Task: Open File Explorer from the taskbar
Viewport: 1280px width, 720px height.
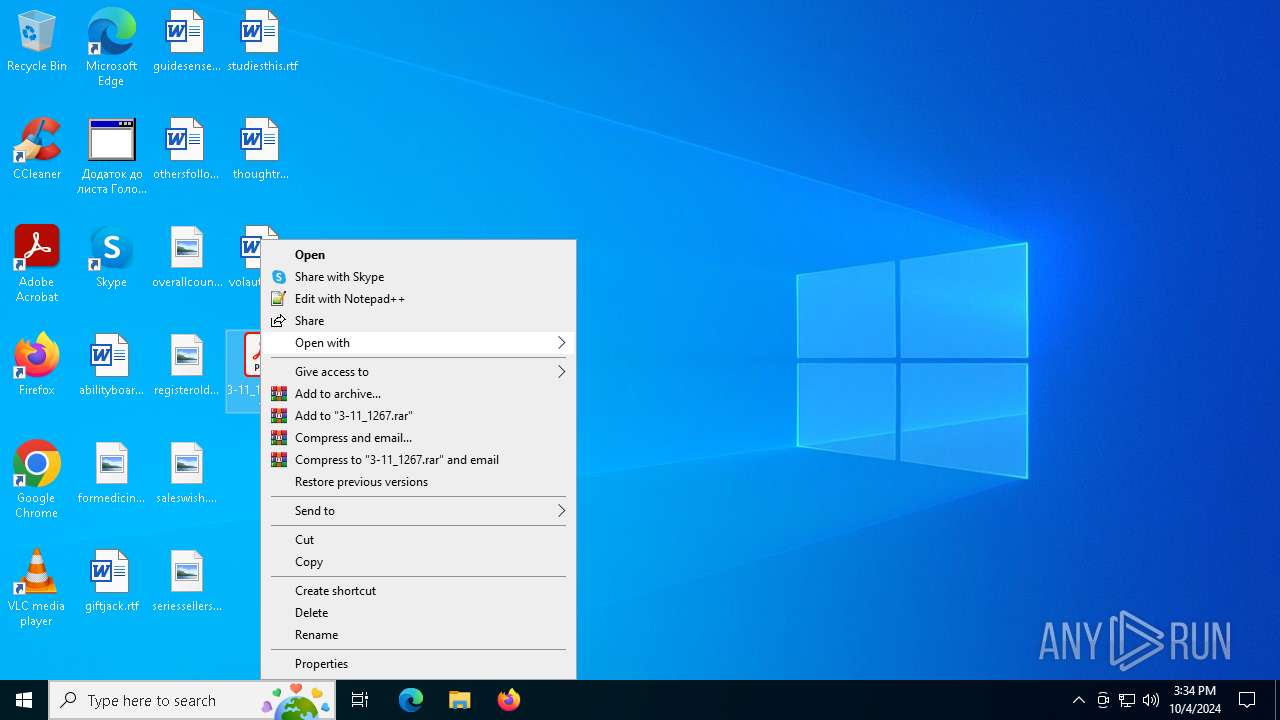Action: point(459,700)
